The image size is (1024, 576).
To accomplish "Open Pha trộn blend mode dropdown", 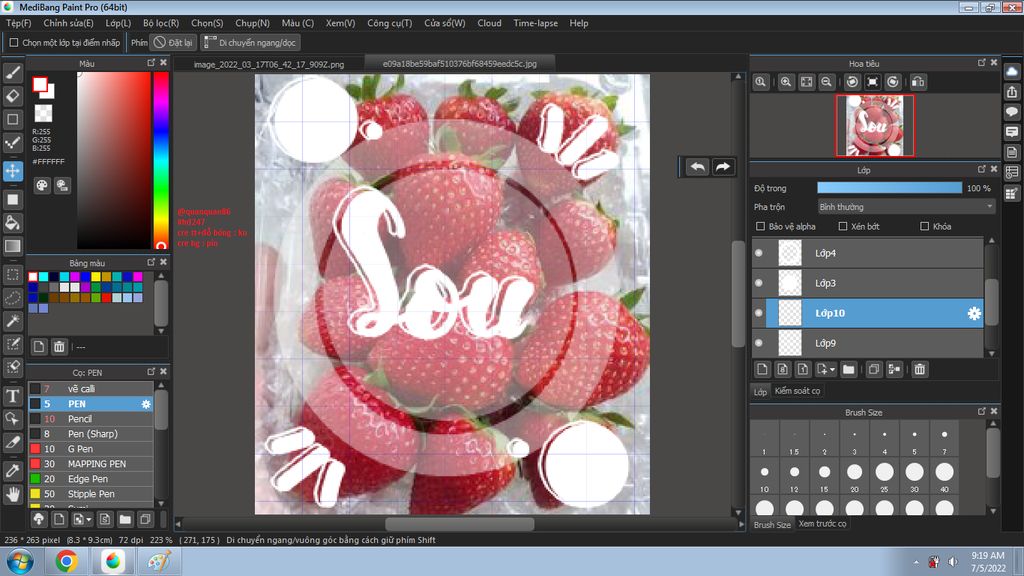I will pos(906,207).
